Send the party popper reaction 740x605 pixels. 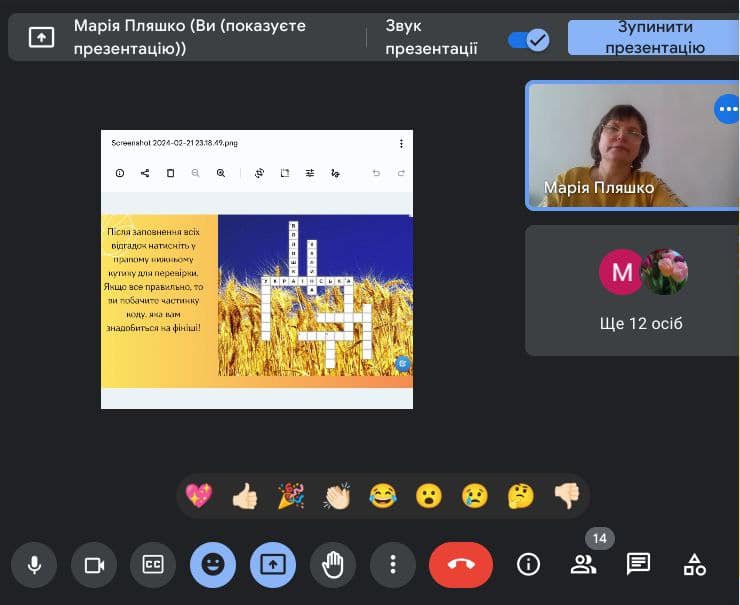[x=291, y=496]
